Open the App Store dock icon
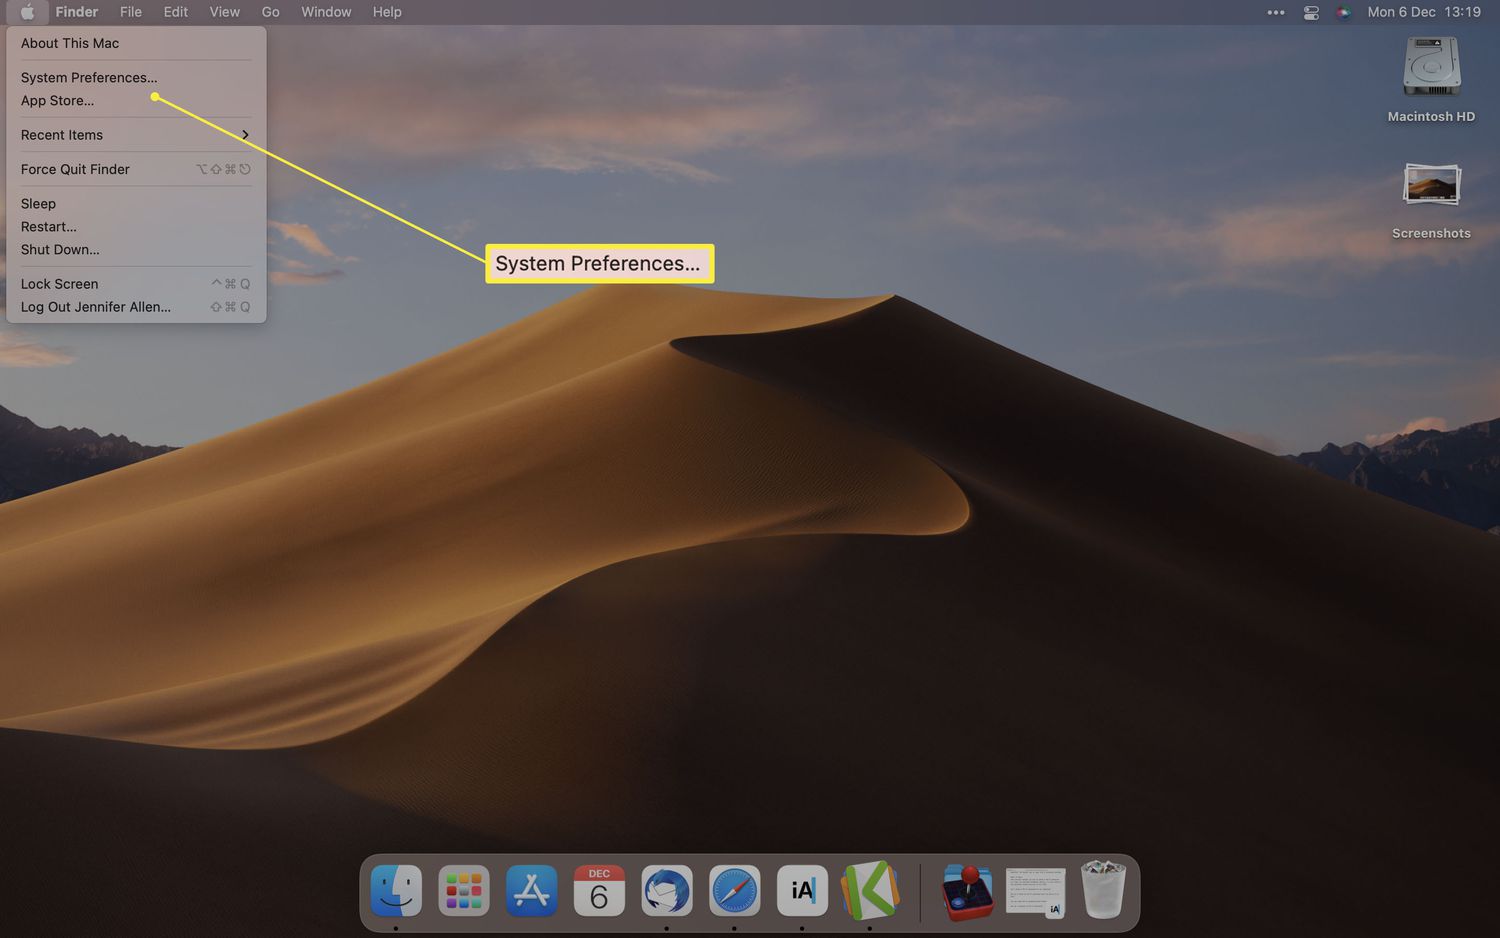Image resolution: width=1500 pixels, height=938 pixels. [x=531, y=890]
